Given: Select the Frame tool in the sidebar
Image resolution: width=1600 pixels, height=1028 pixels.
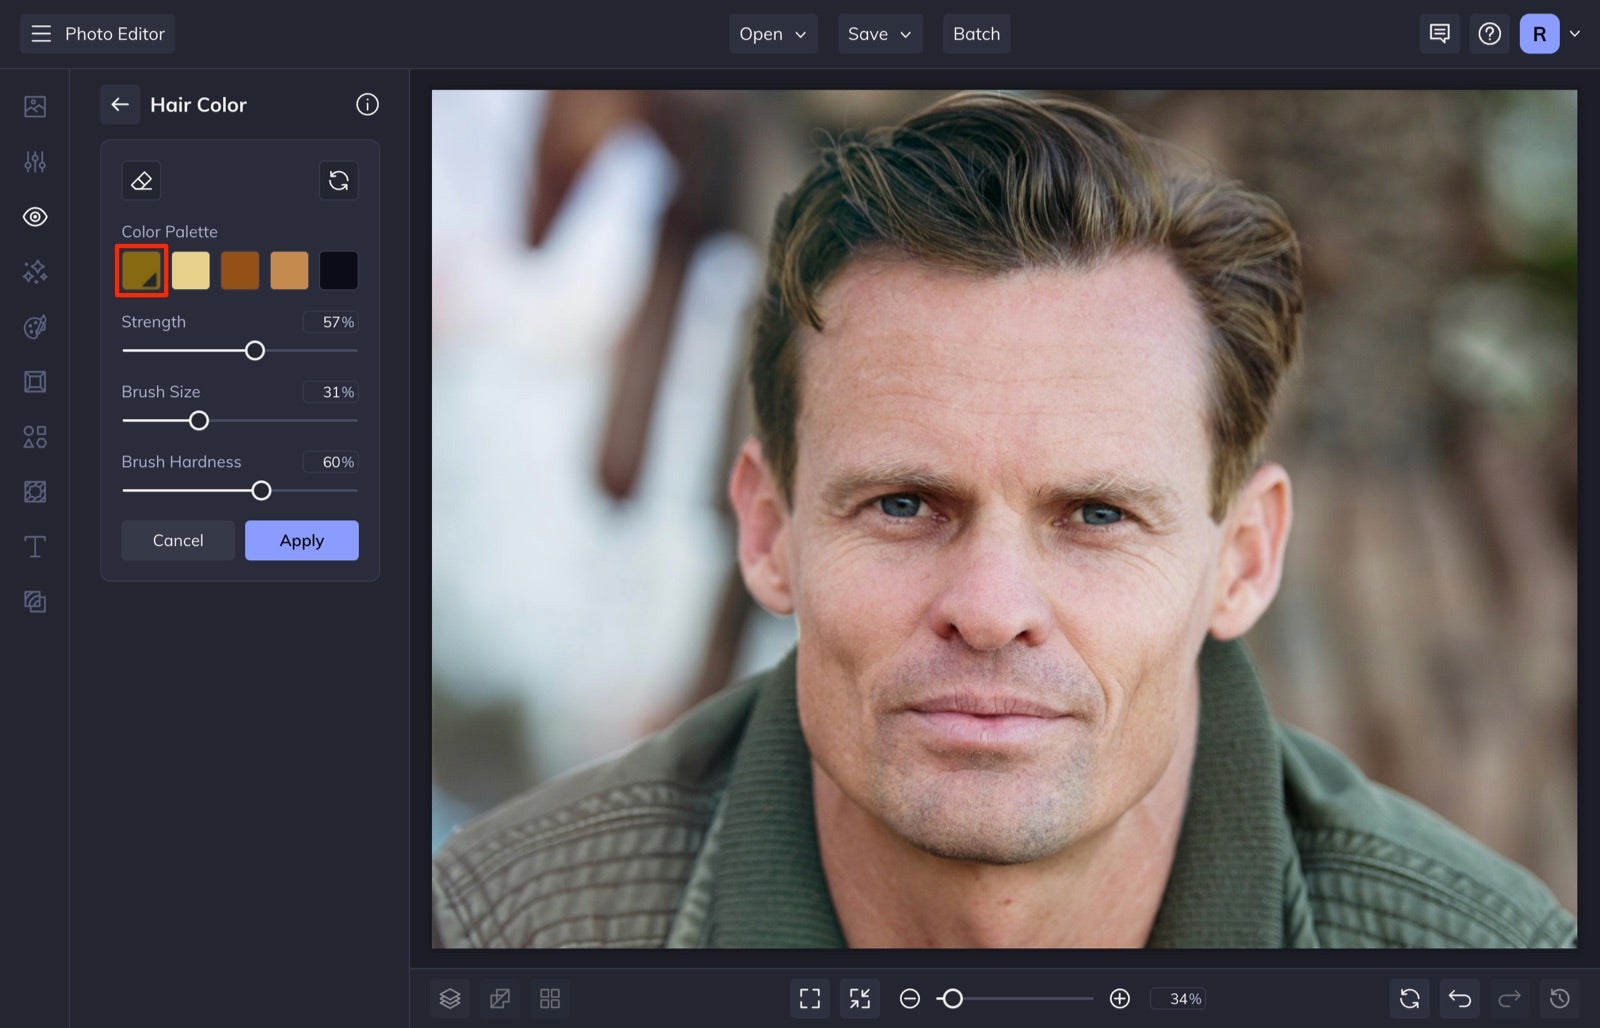Looking at the screenshot, I should (35, 381).
